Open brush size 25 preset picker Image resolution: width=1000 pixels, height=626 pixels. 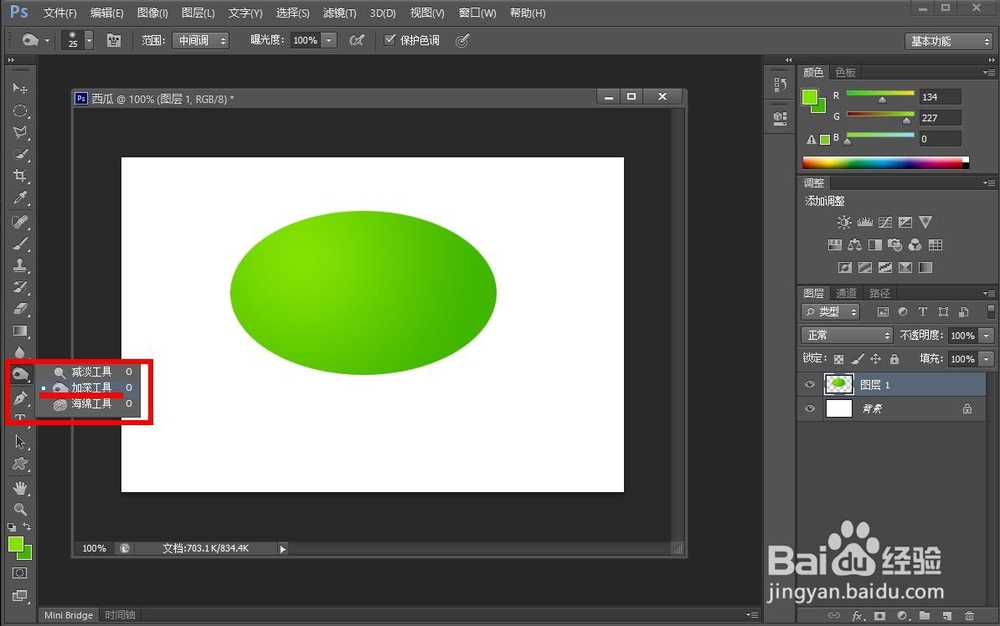click(x=89, y=40)
